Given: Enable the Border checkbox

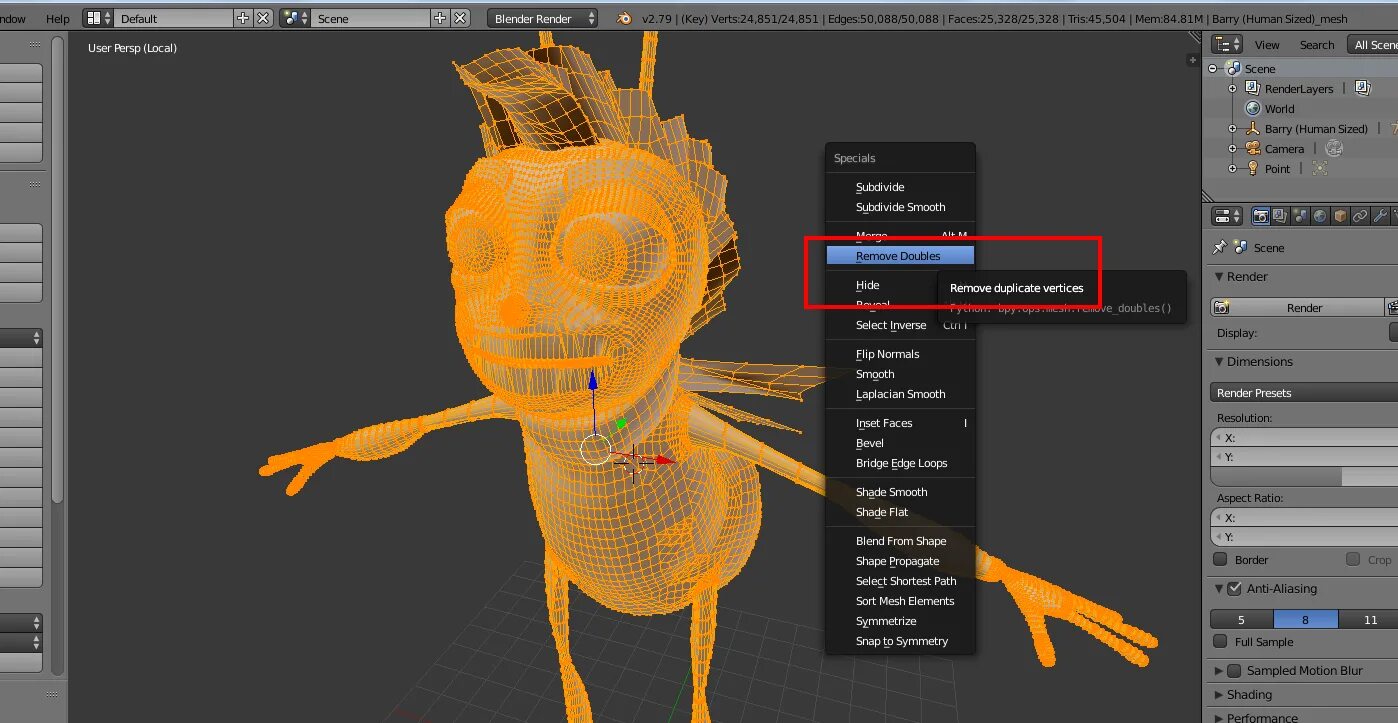Looking at the screenshot, I should (x=1220, y=559).
